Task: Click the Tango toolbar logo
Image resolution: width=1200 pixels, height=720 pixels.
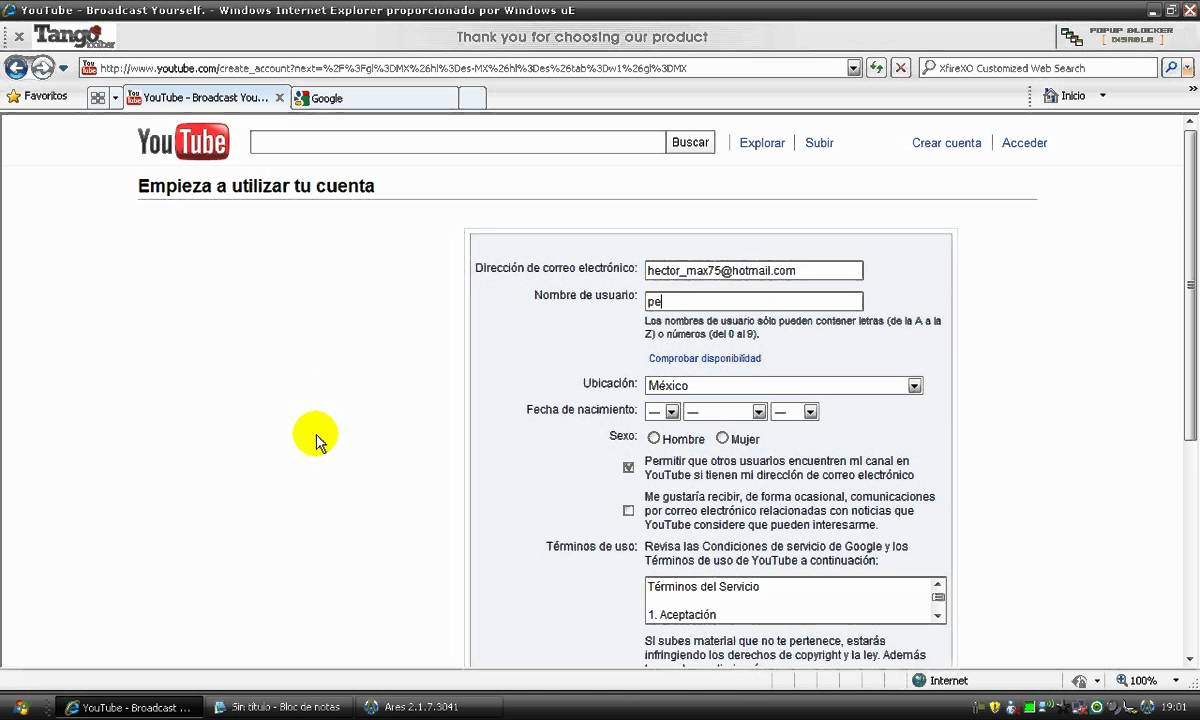Action: 74,37
